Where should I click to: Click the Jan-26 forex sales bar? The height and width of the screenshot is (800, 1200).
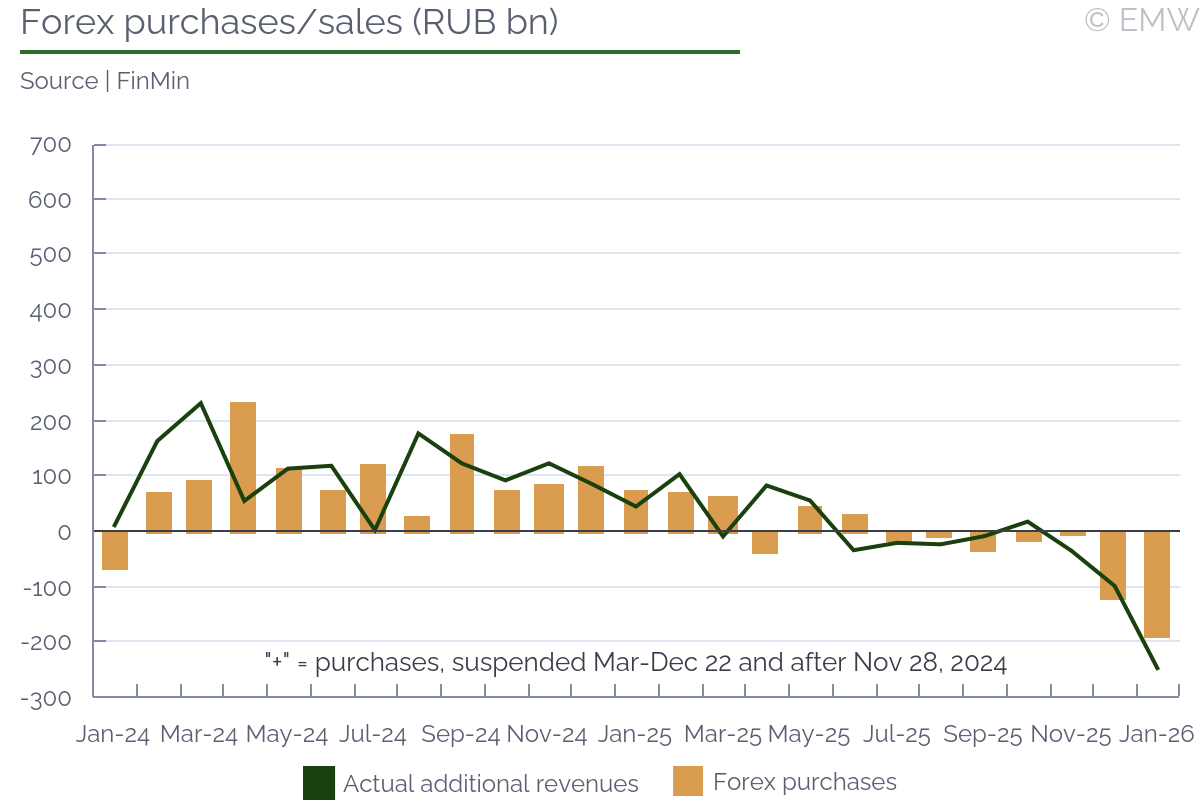tap(1157, 584)
